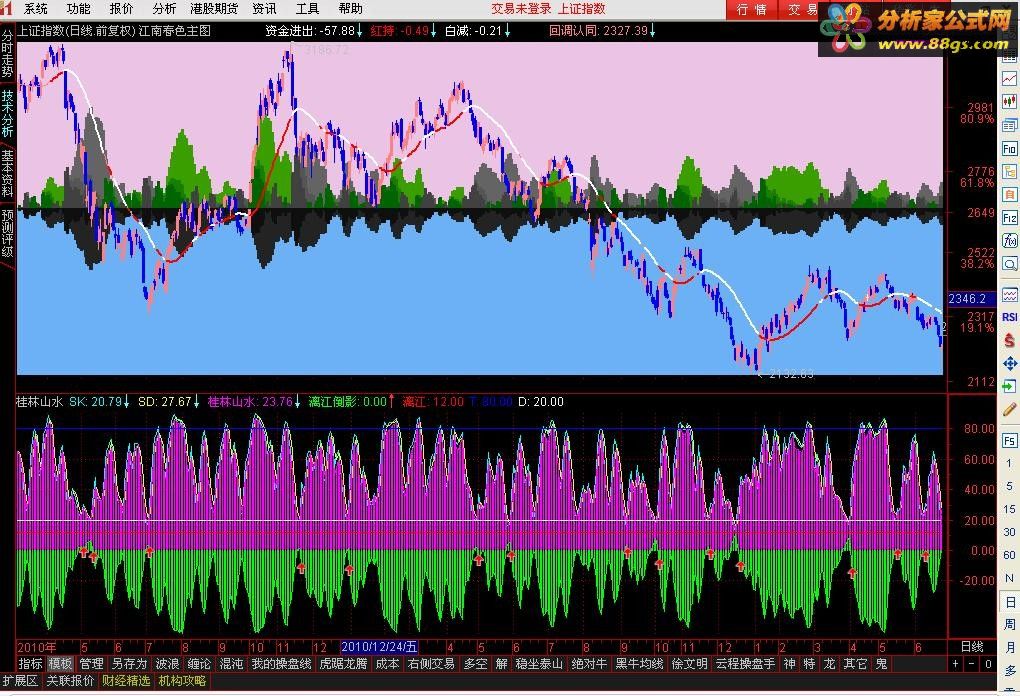Open the 多 multi-period option
Screen dimensions: 1020x696
coord(1010,670)
